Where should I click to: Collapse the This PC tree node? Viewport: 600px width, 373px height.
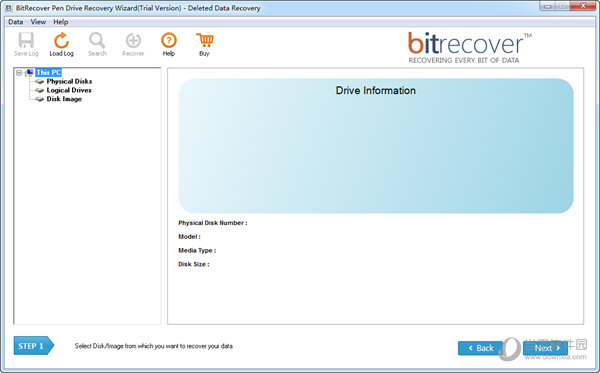pyautogui.click(x=19, y=73)
